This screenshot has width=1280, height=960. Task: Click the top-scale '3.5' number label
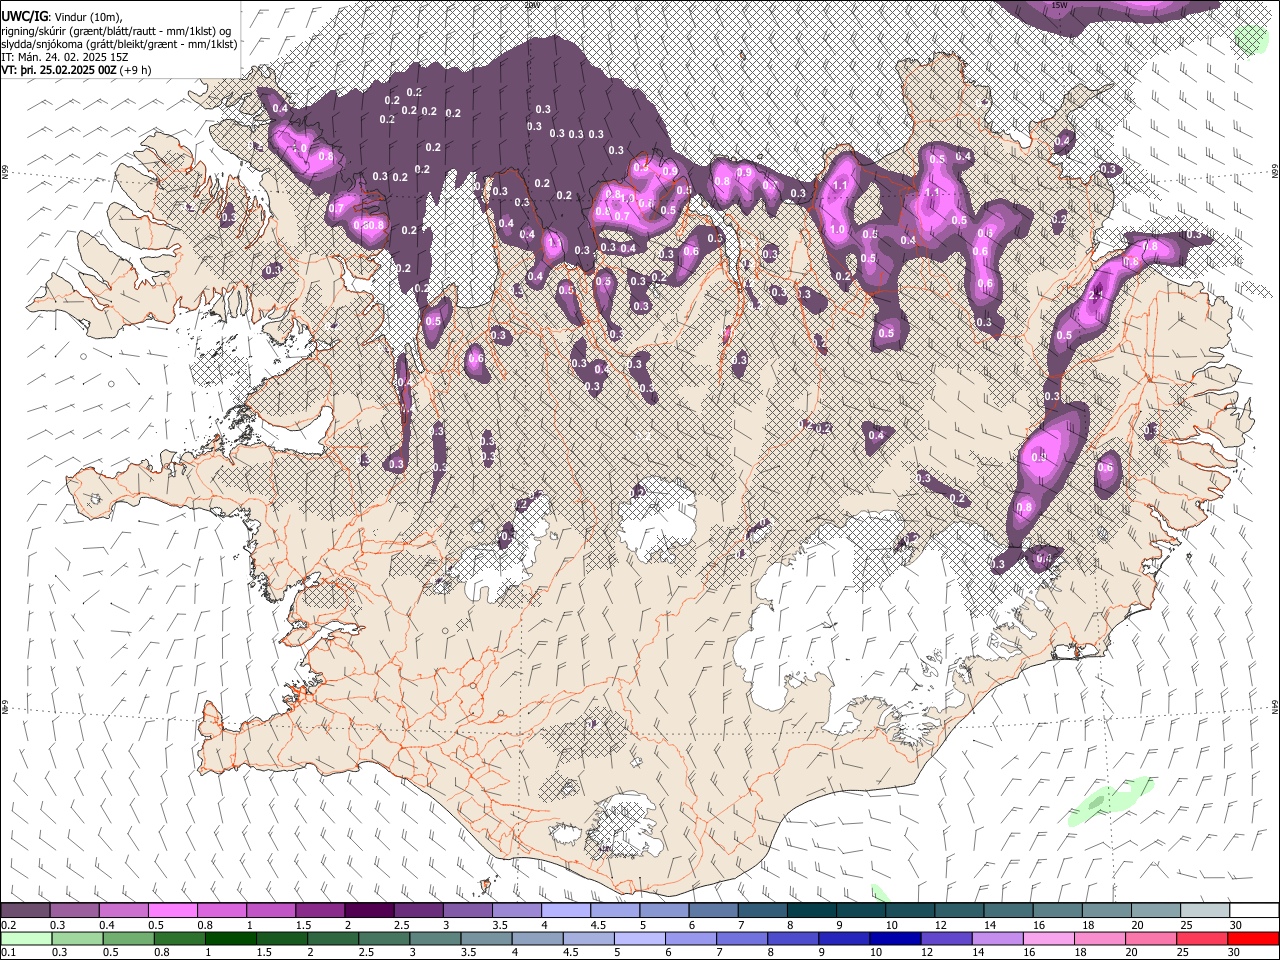pos(500,925)
